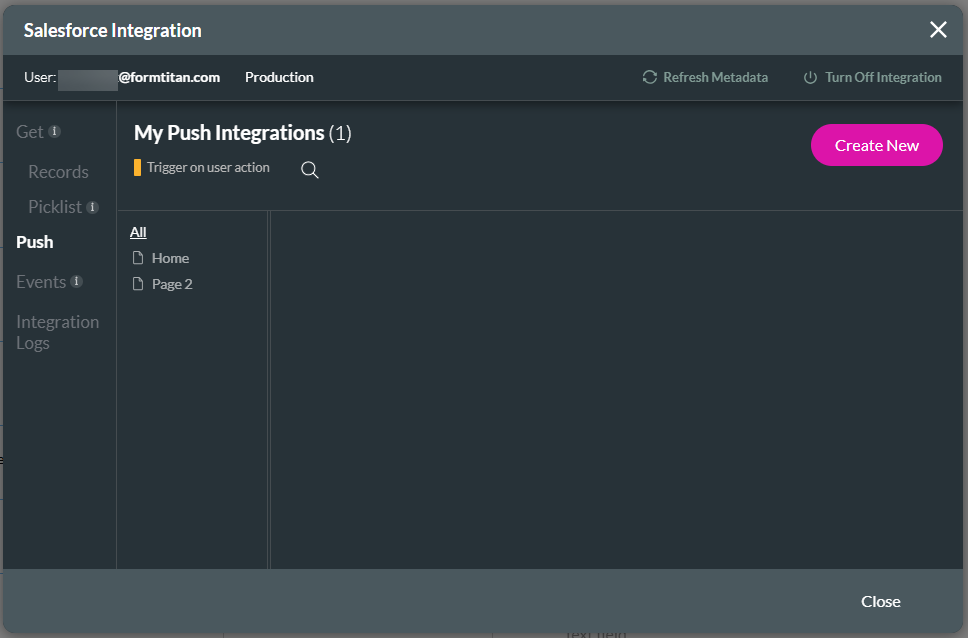
Task: Click the My Push Integrations heading
Action: click(243, 133)
